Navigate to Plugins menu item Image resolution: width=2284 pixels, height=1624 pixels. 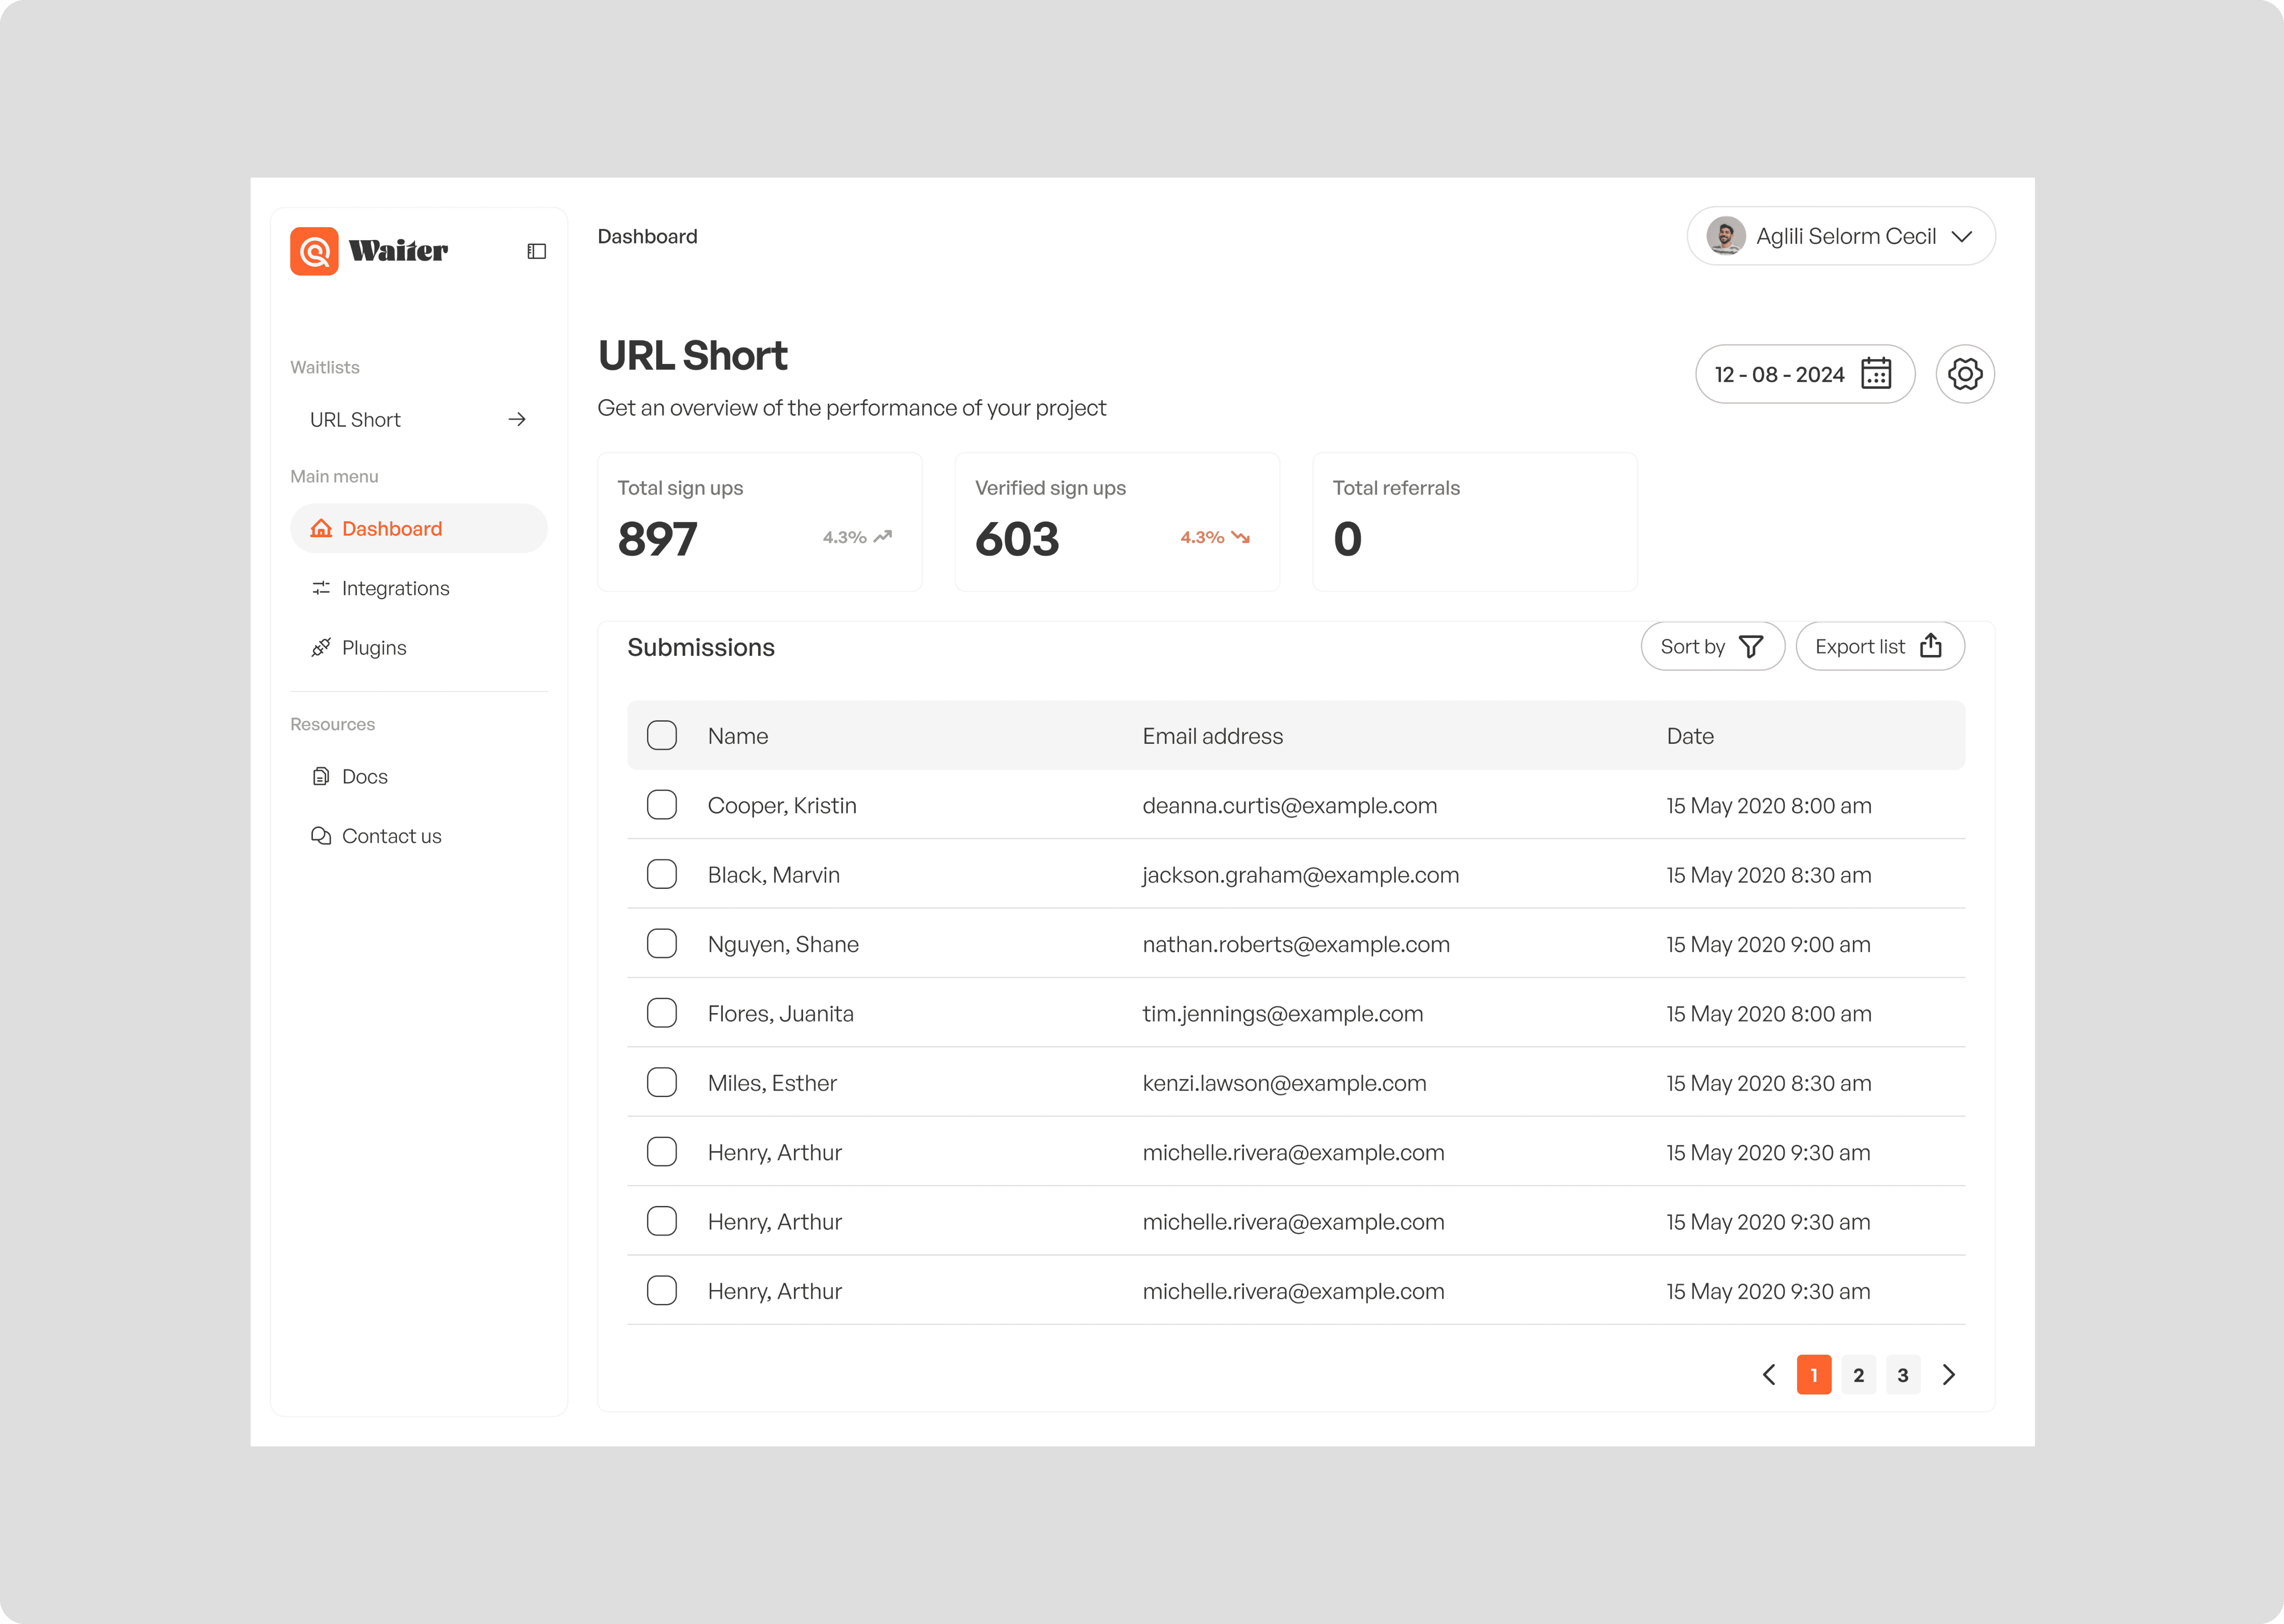(x=374, y=648)
